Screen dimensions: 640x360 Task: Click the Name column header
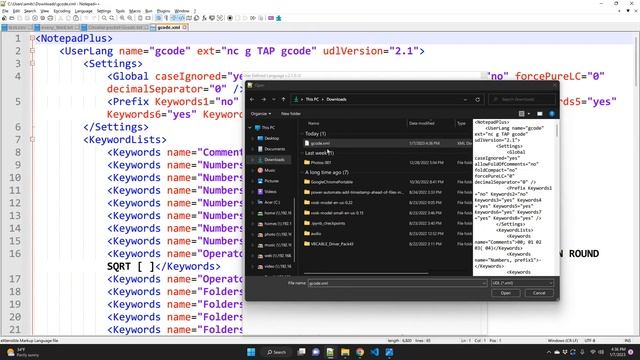313,123
